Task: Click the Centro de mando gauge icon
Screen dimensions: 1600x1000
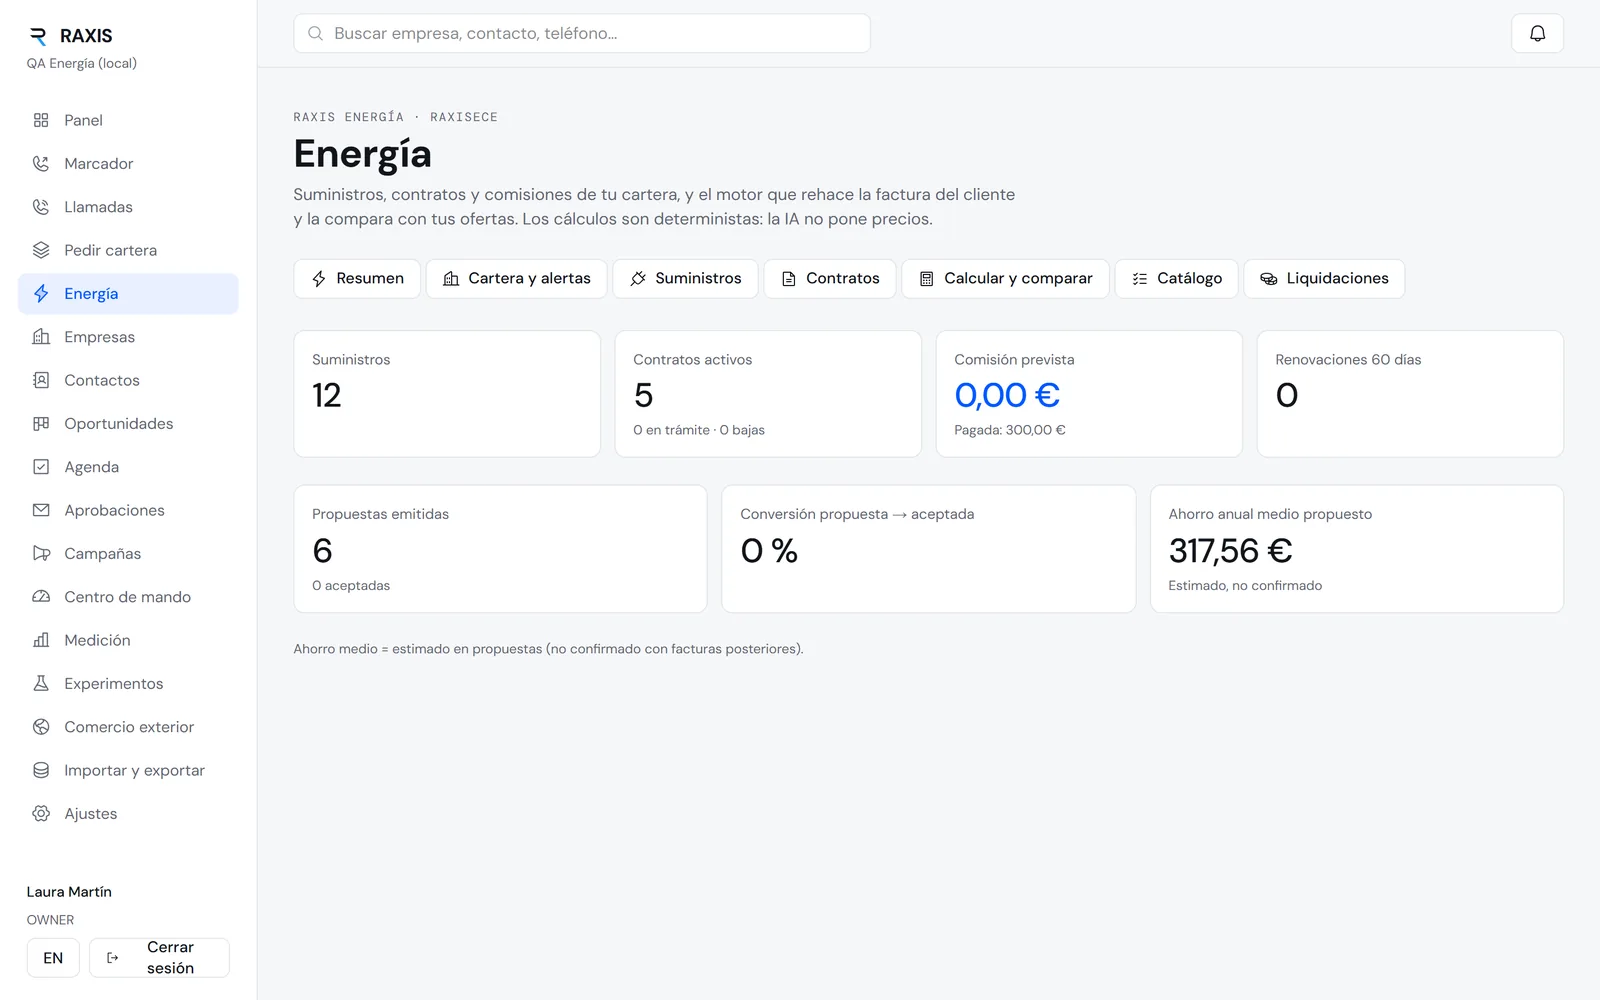Action: click(41, 597)
